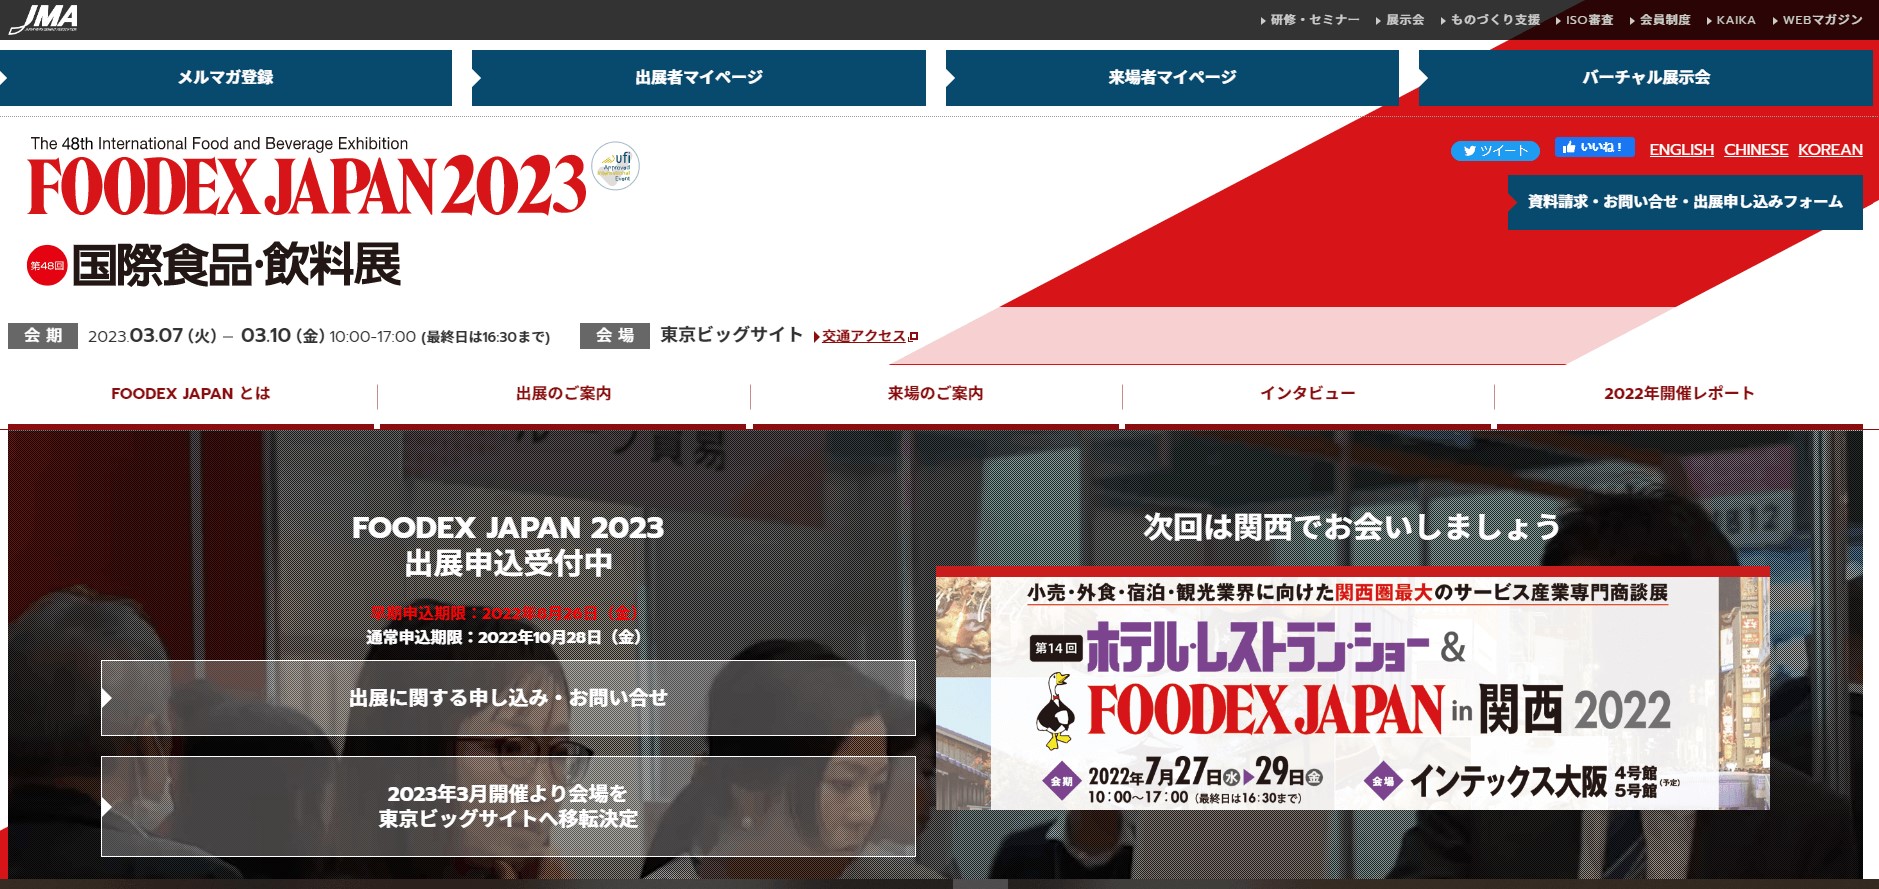Share via the Twitter ツイート button
Viewport: 1879px width, 889px height.
click(x=1495, y=151)
